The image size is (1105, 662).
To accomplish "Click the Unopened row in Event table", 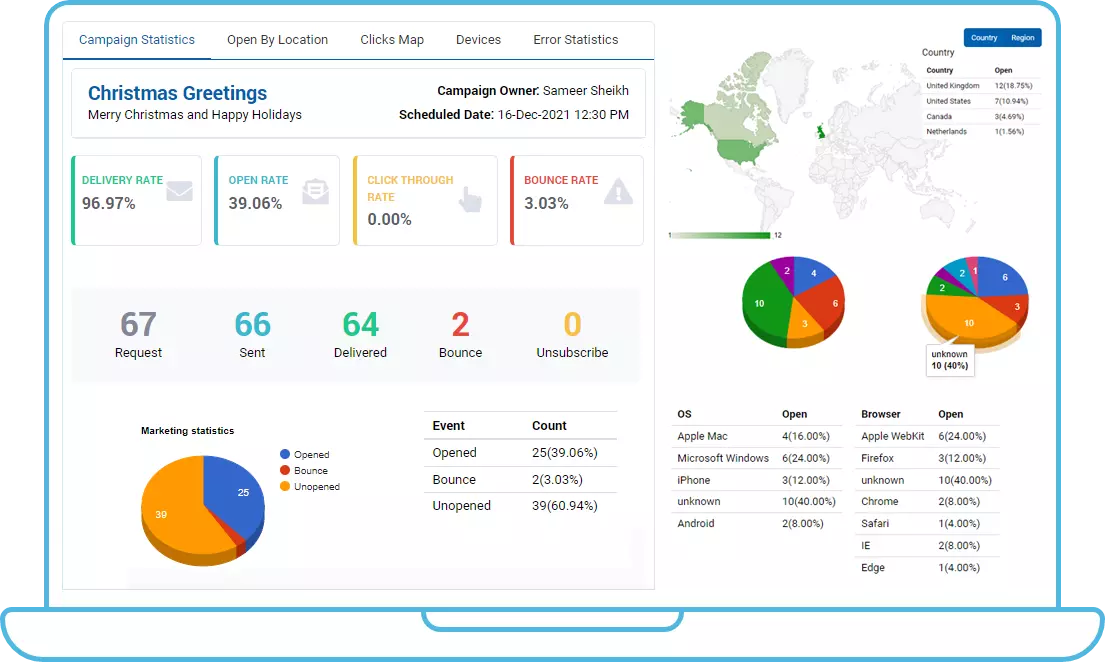I will coord(520,505).
